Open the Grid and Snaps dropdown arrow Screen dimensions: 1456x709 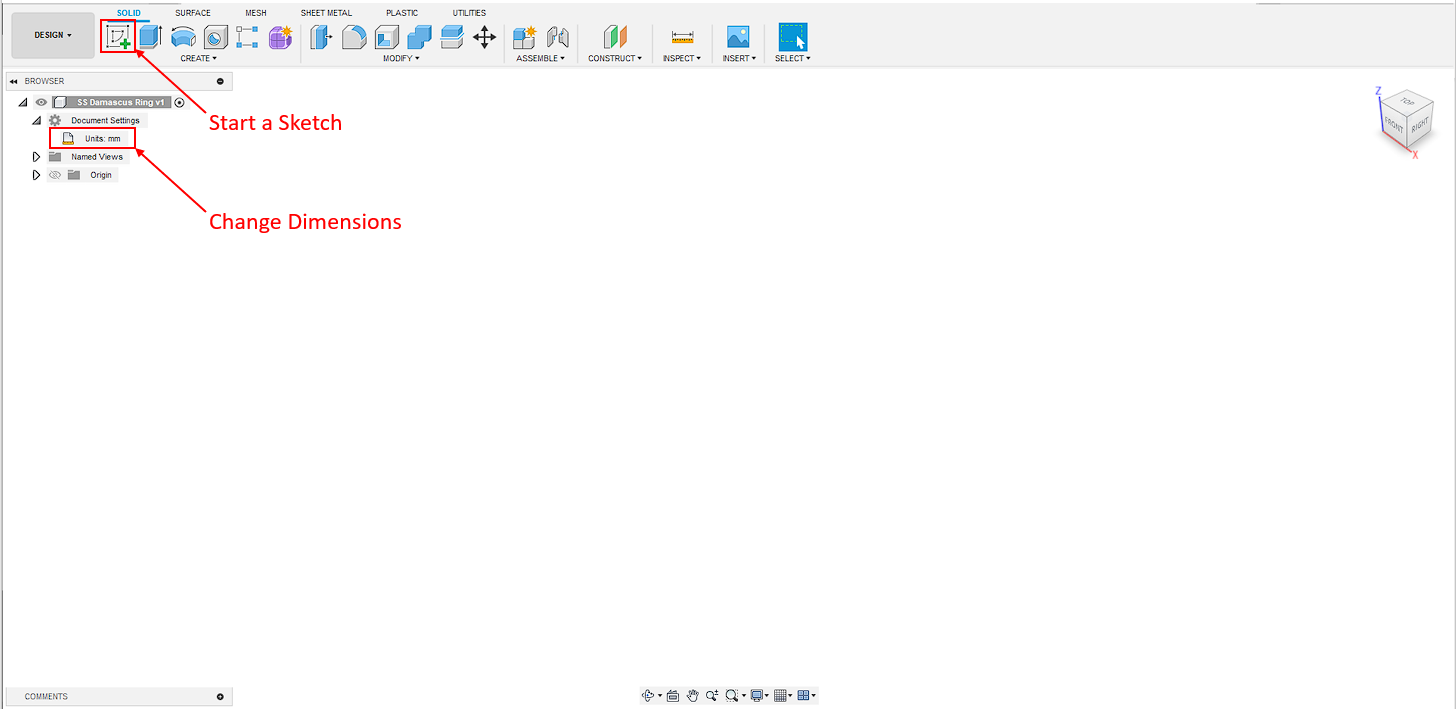tap(791, 696)
